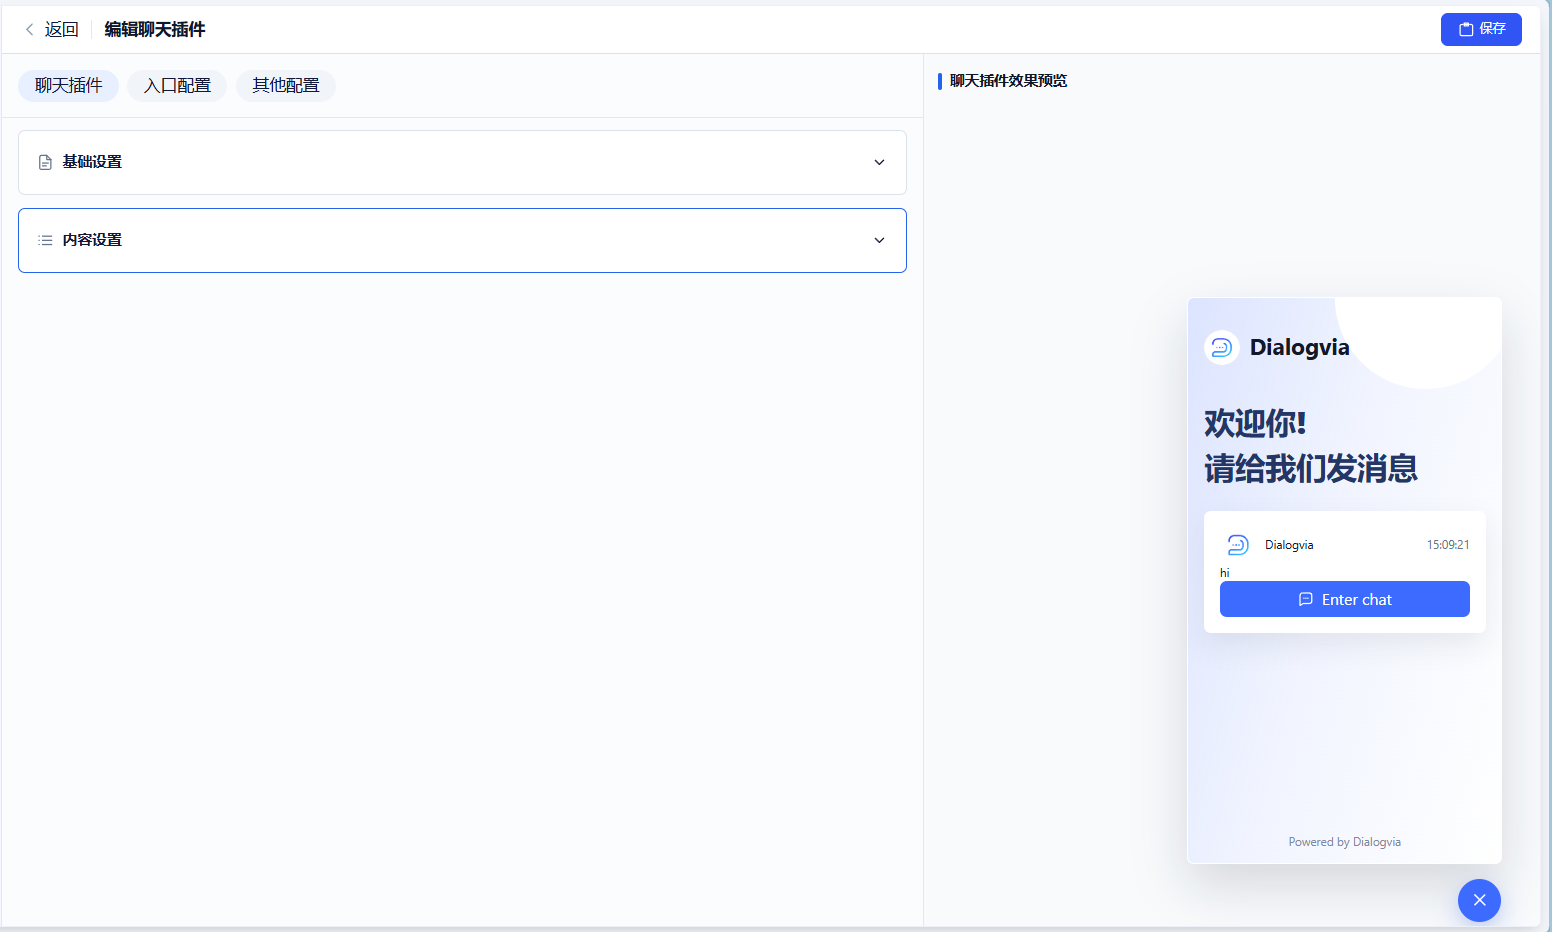This screenshot has width=1552, height=932.
Task: Click the 请给我们发消息 heading
Action: 1310,468
